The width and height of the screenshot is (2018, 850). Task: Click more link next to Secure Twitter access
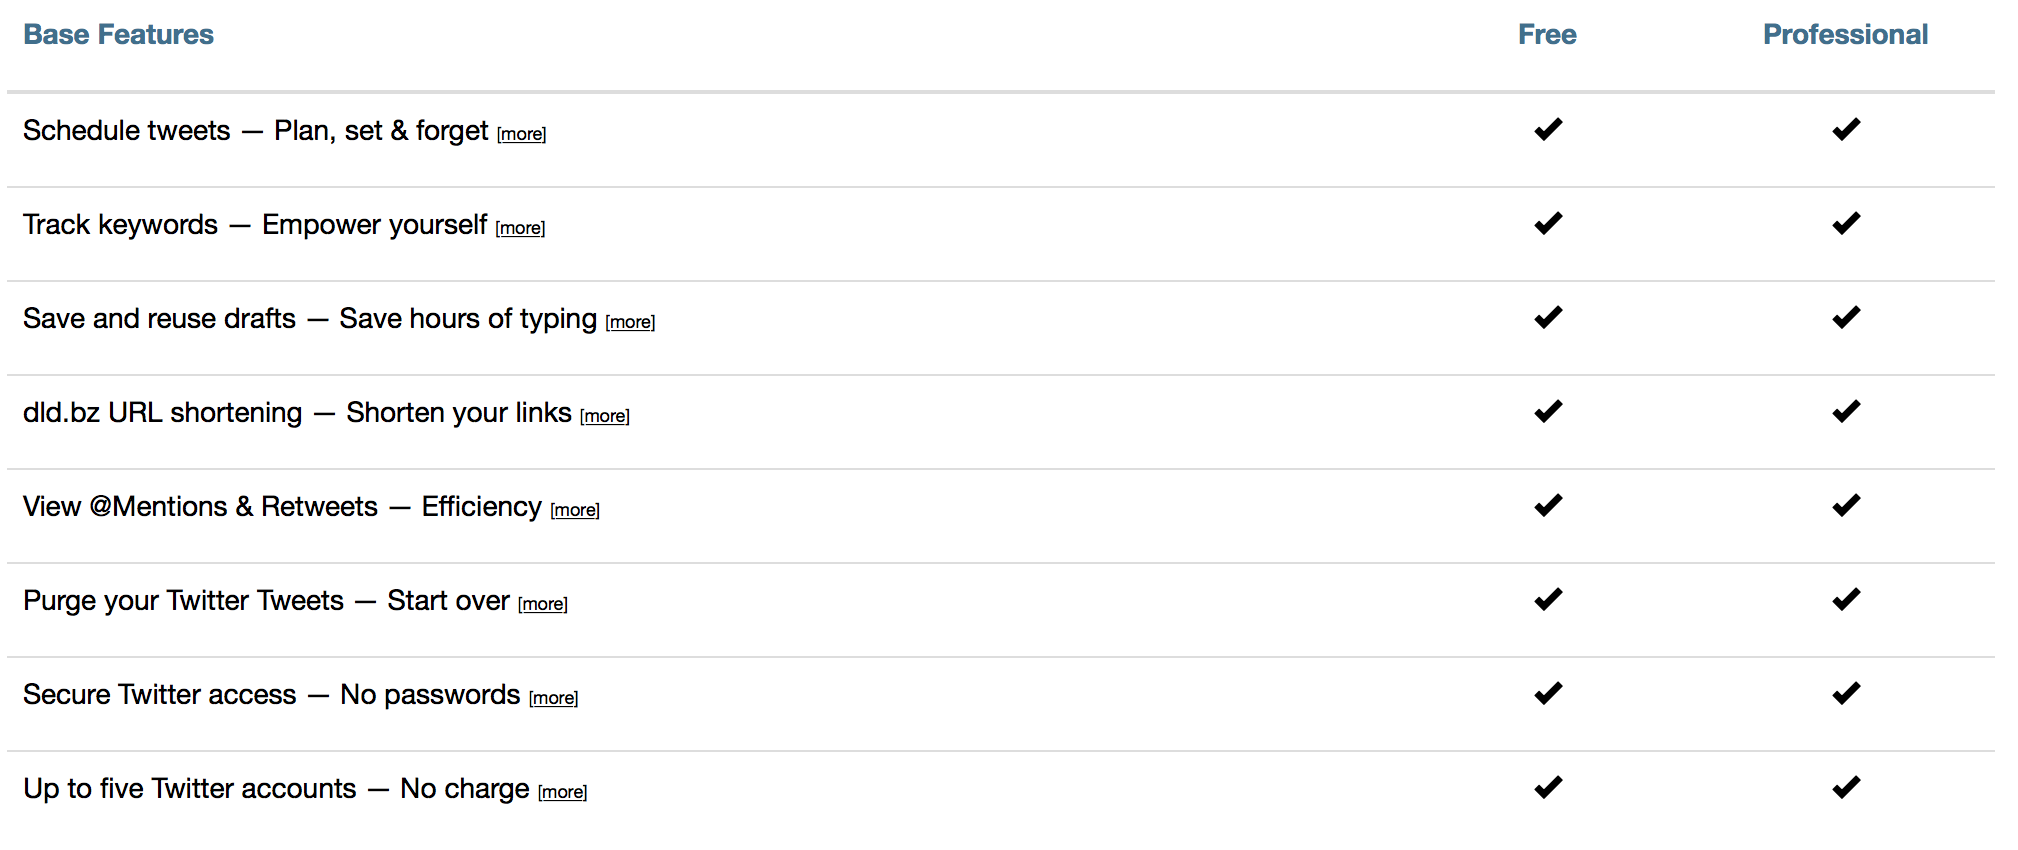click(x=554, y=698)
